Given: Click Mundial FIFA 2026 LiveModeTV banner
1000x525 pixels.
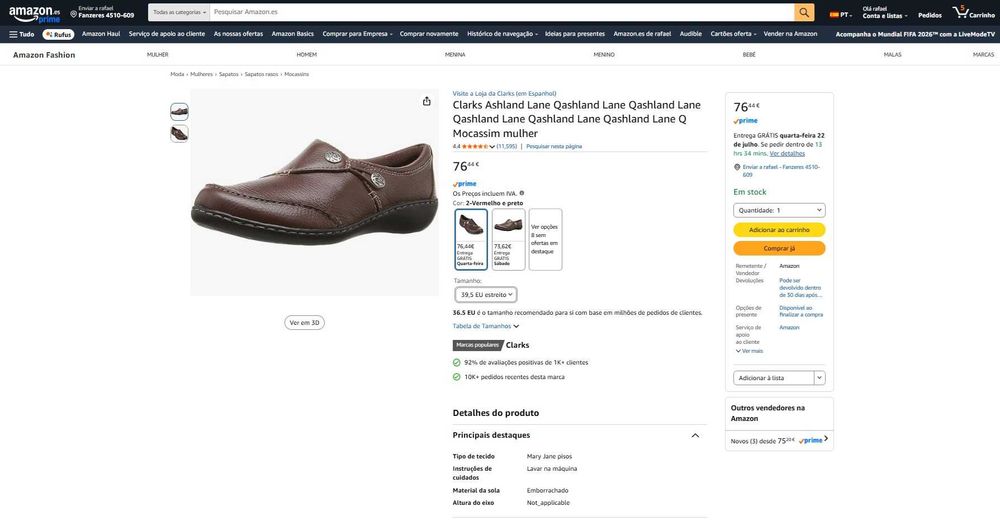Looking at the screenshot, I should coord(915,34).
